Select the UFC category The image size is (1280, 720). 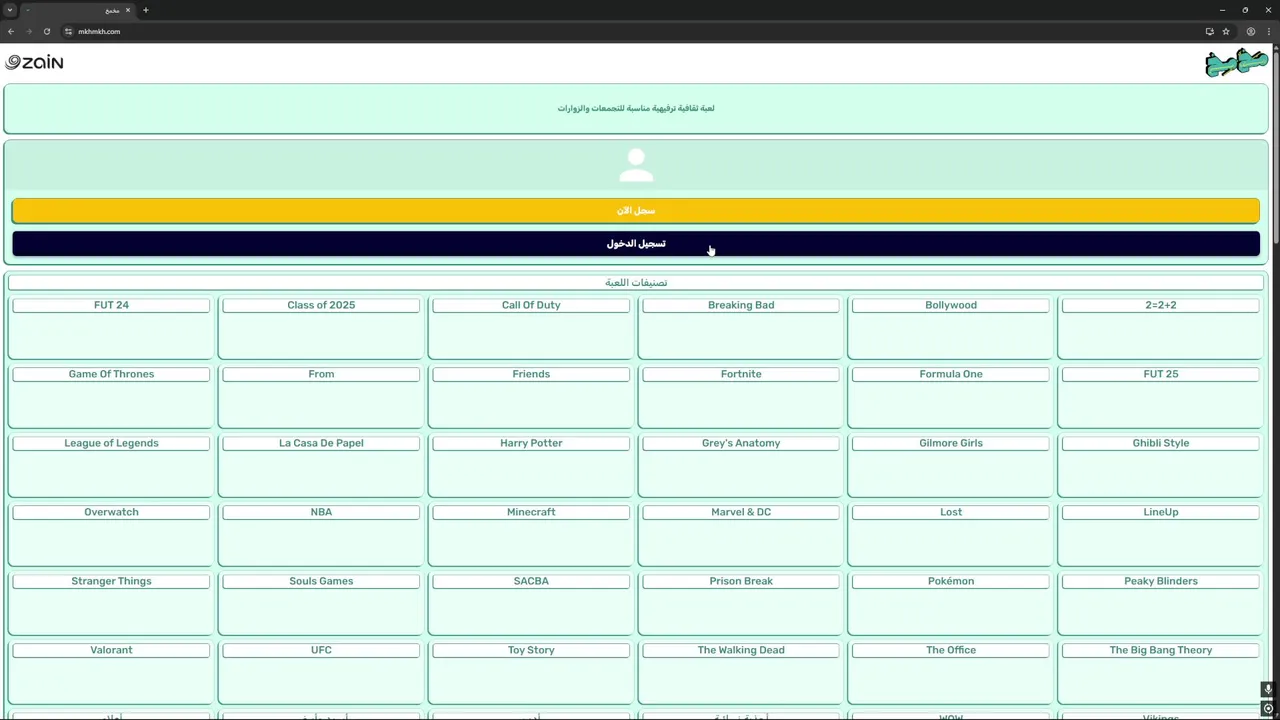[x=321, y=672]
